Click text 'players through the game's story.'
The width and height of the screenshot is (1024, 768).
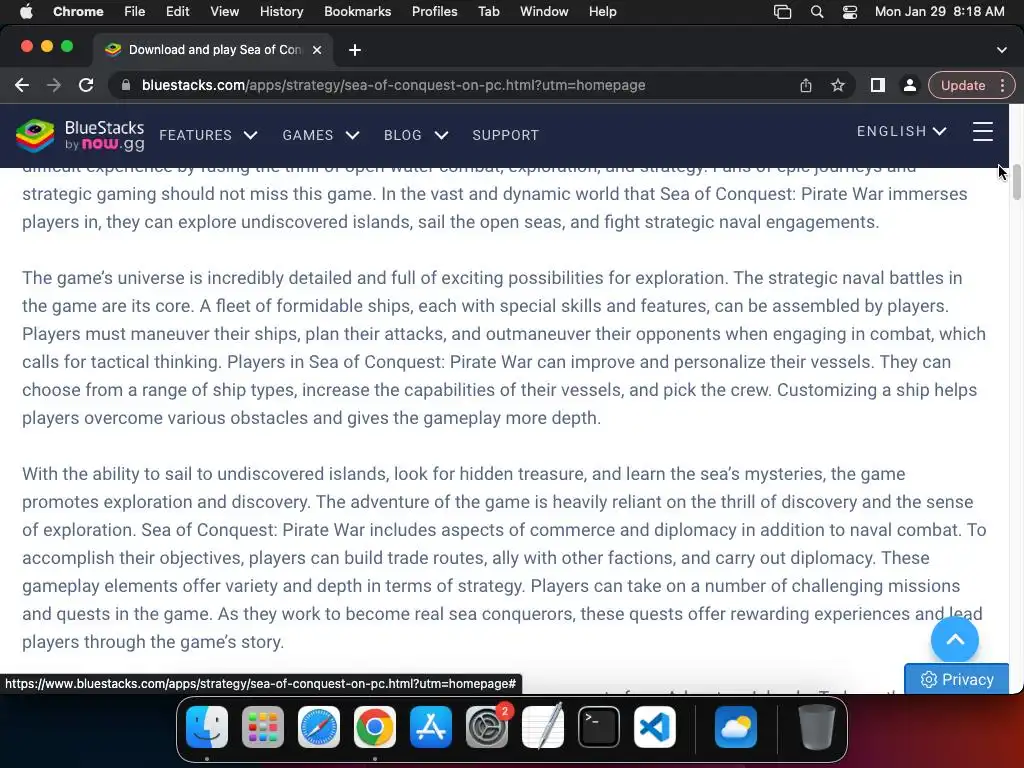tap(153, 642)
